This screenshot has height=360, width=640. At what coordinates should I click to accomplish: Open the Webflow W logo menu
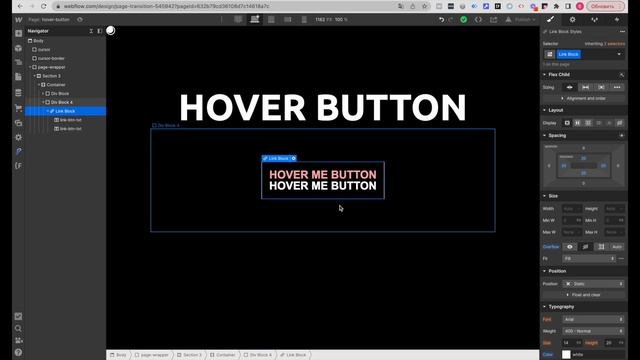click(19, 20)
